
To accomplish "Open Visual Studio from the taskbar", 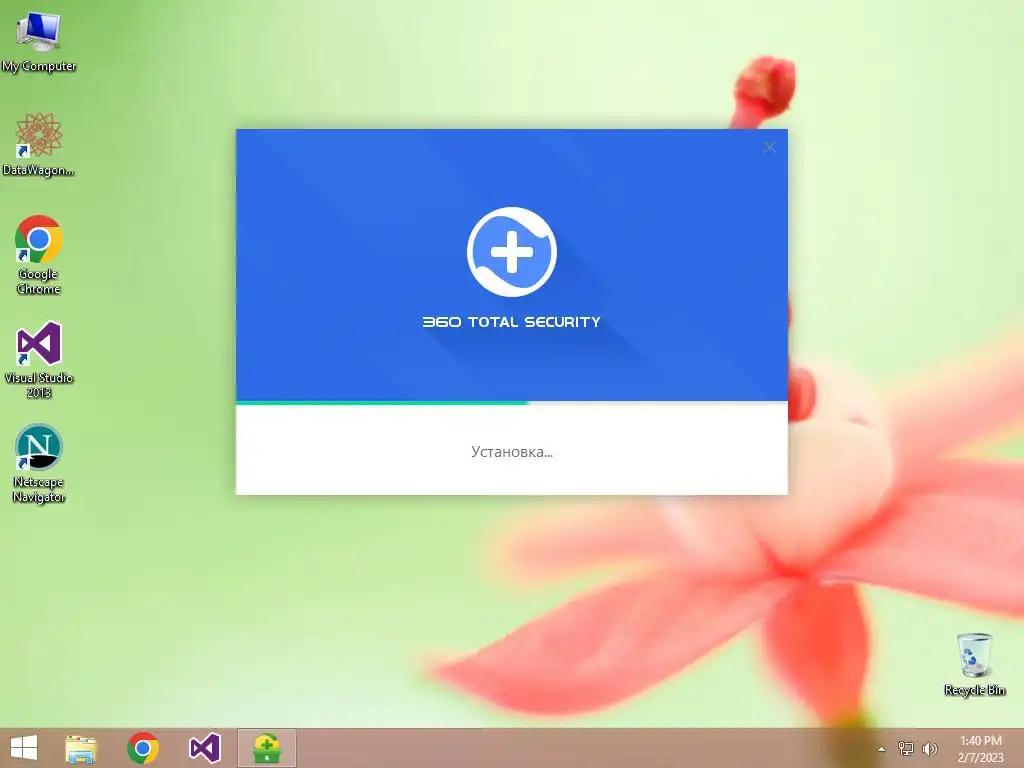I will coord(205,748).
